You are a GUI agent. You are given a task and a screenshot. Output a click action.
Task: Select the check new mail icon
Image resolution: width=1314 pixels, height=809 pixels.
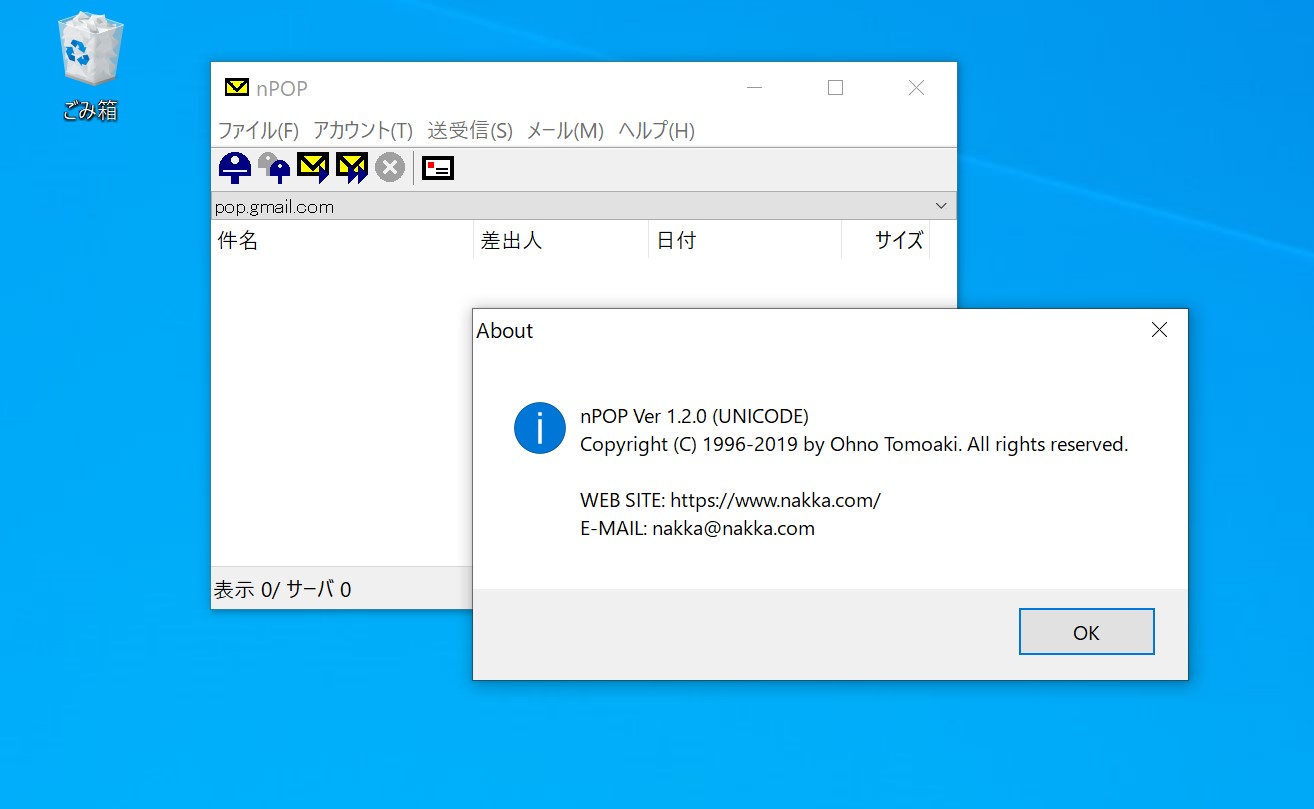tap(234, 167)
